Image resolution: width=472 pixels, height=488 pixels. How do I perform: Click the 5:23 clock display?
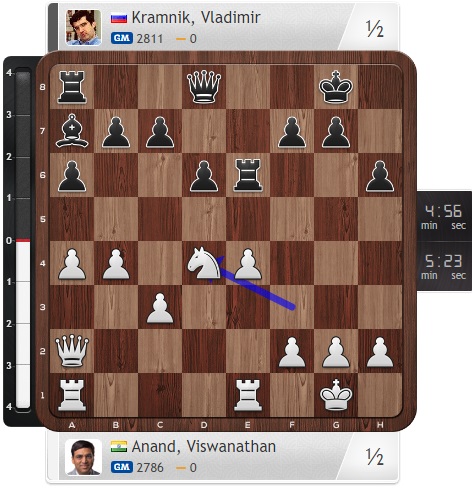click(x=444, y=267)
